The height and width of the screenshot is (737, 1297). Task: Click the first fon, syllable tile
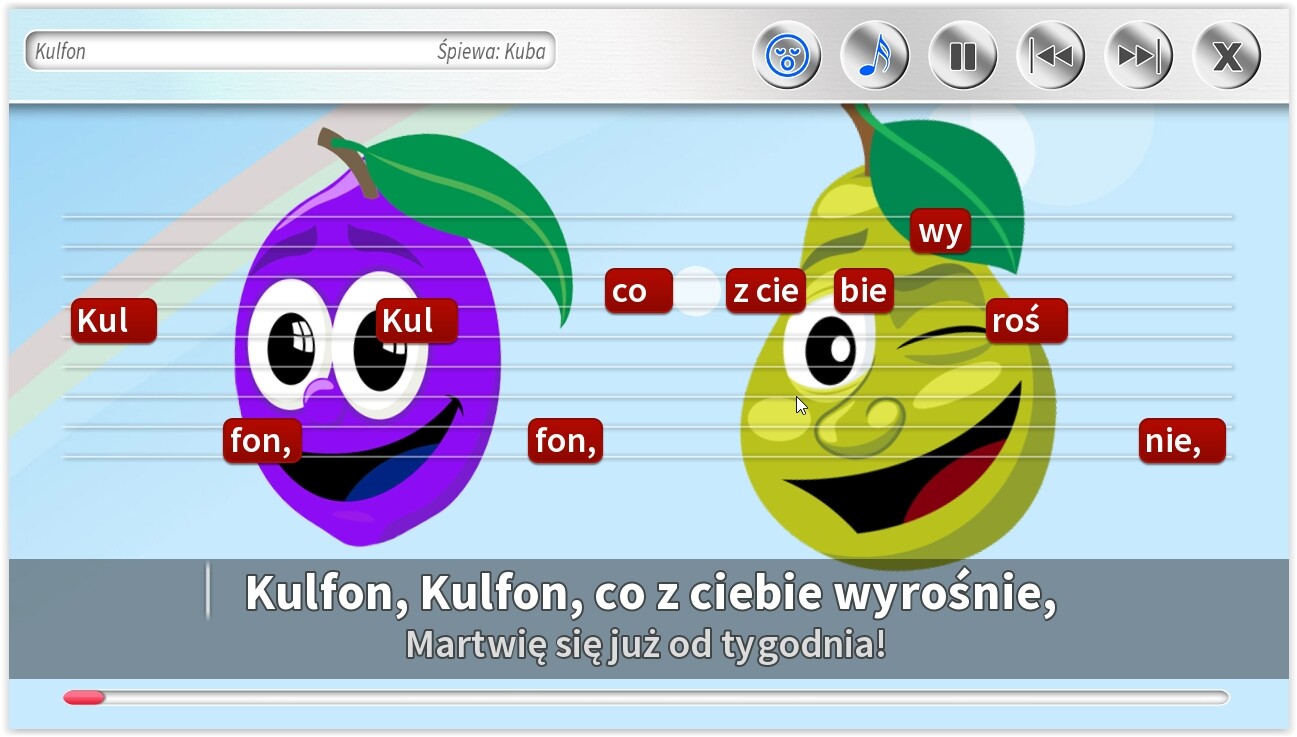(x=262, y=440)
